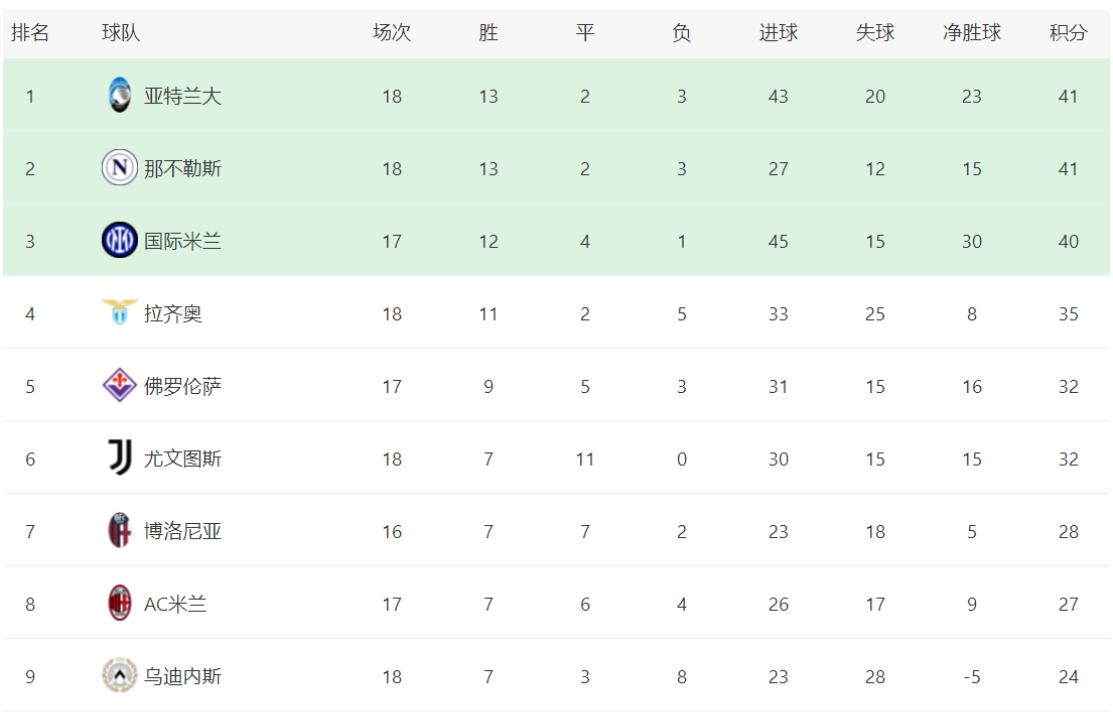Click the 排名 rank column header
The width and height of the screenshot is (1113, 713).
coord(30,33)
